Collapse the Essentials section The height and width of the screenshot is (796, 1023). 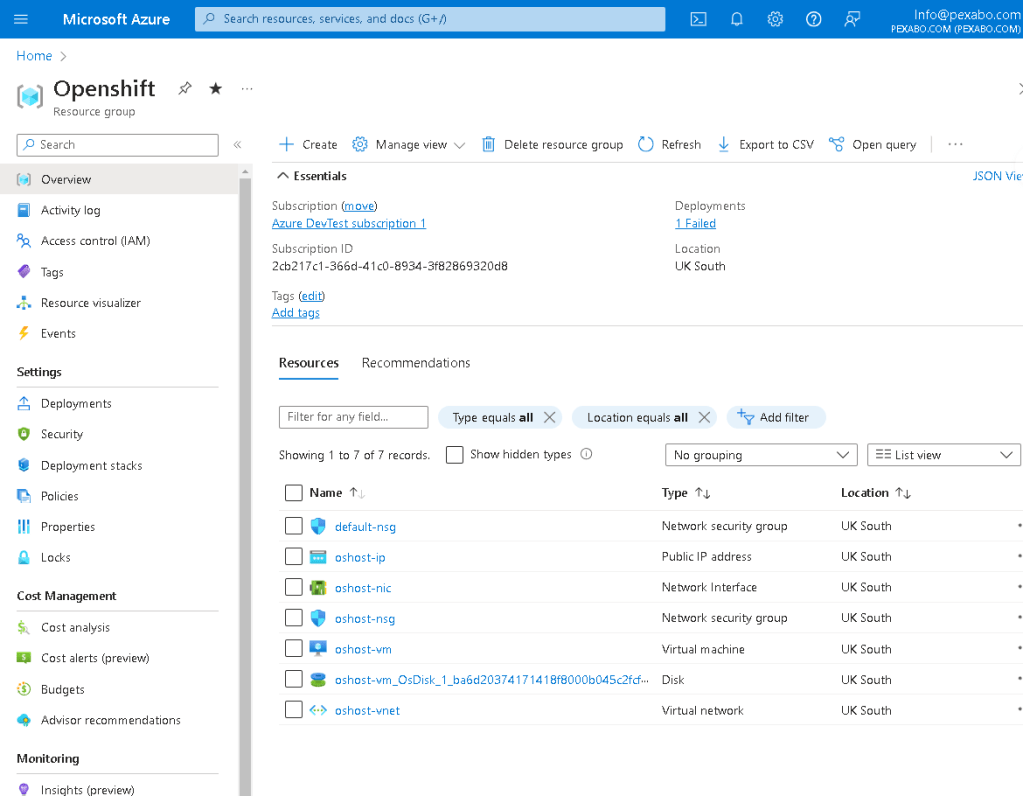[312, 176]
